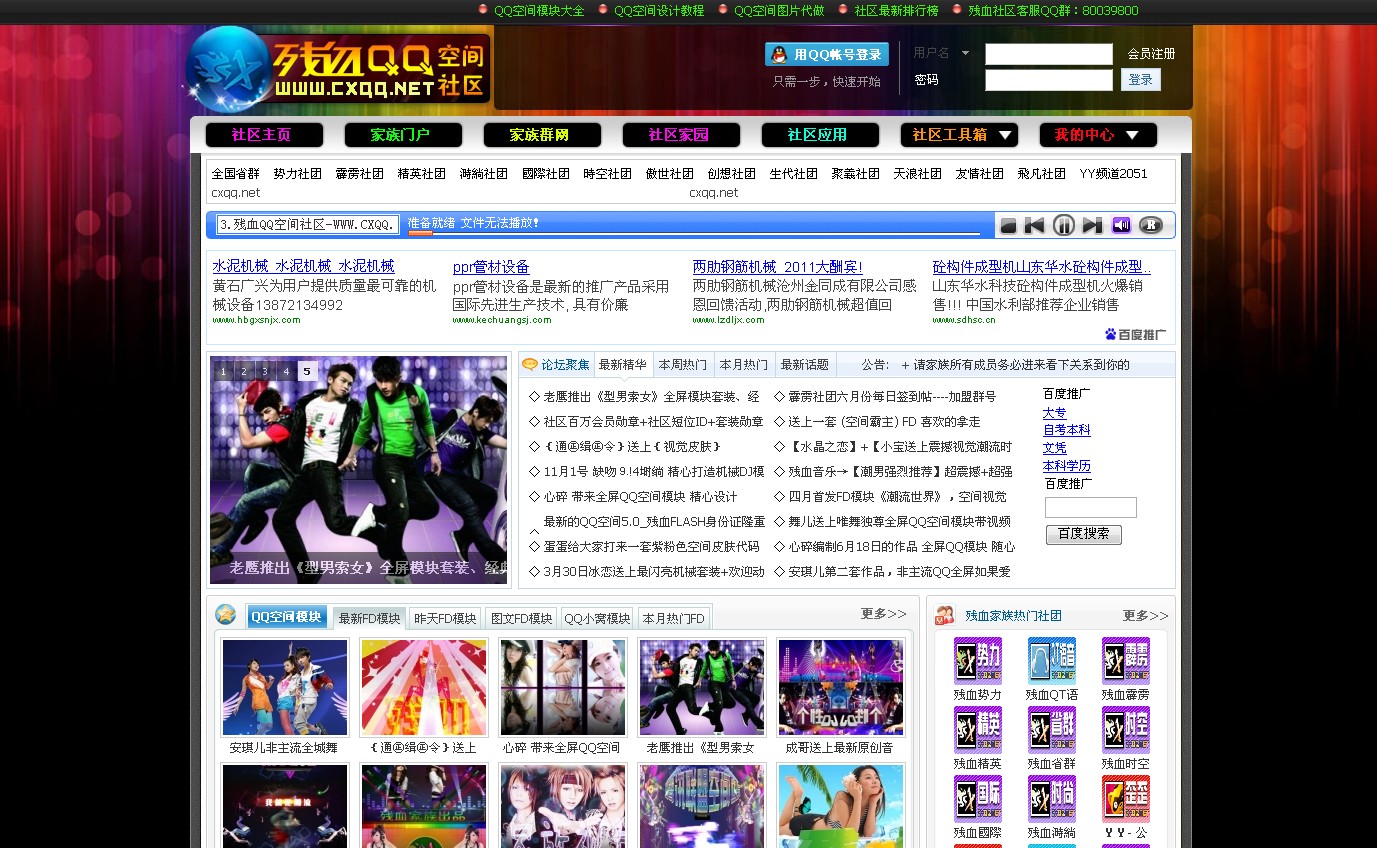The width and height of the screenshot is (1377, 848).
Task: Open 家族群网 in navigation bar
Action: point(542,135)
